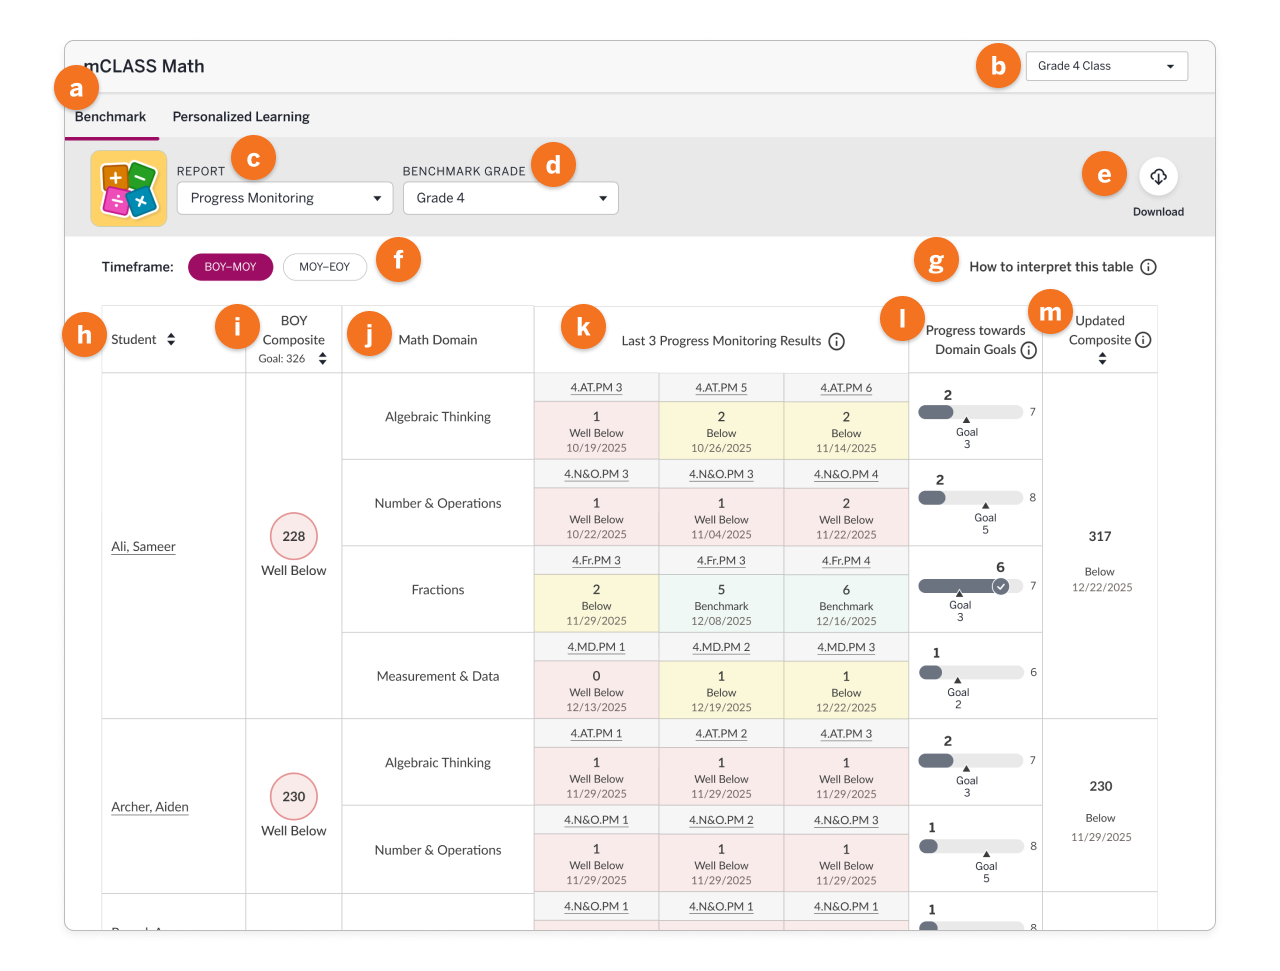
Task: Open the 4.MD.PM 2 assessment link
Action: (721, 648)
